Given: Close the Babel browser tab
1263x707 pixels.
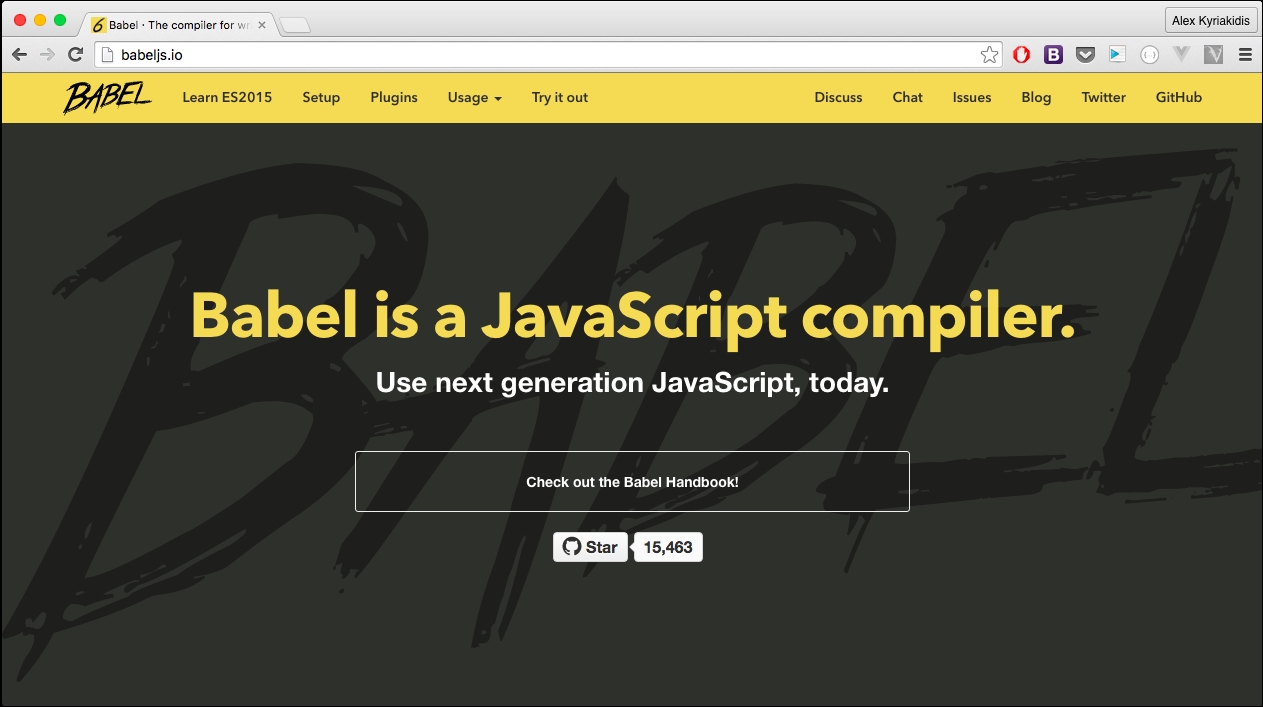Looking at the screenshot, I should 262,25.
